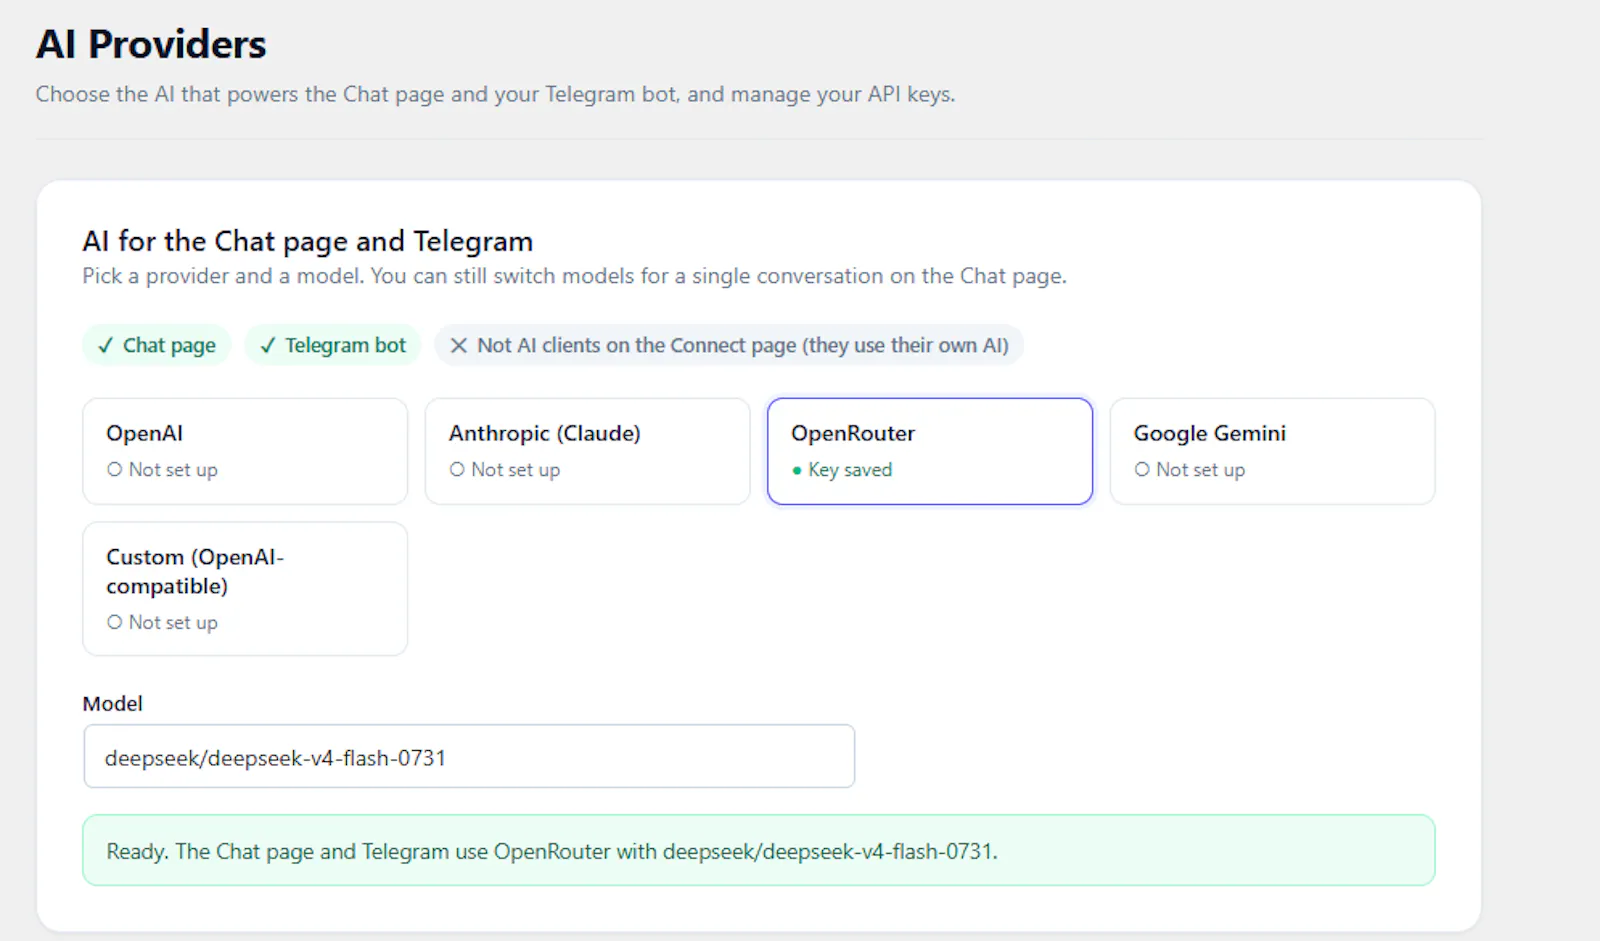The image size is (1600, 941).
Task: Click the Not set up circle under Anthropic
Action: (x=457, y=469)
